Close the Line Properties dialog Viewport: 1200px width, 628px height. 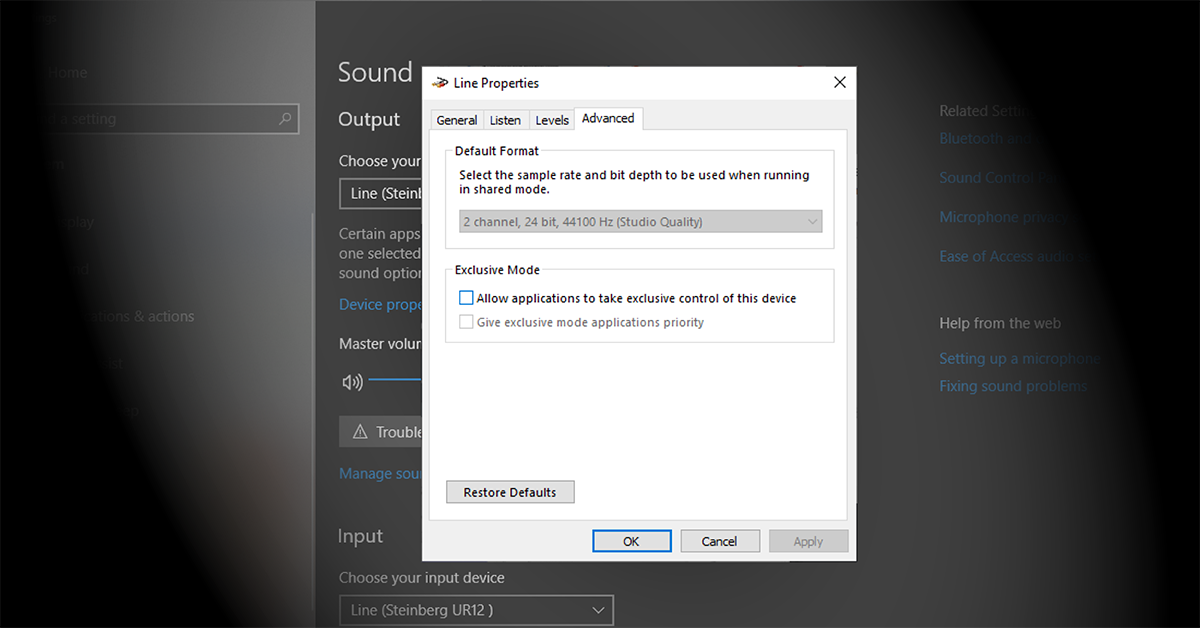coord(840,82)
